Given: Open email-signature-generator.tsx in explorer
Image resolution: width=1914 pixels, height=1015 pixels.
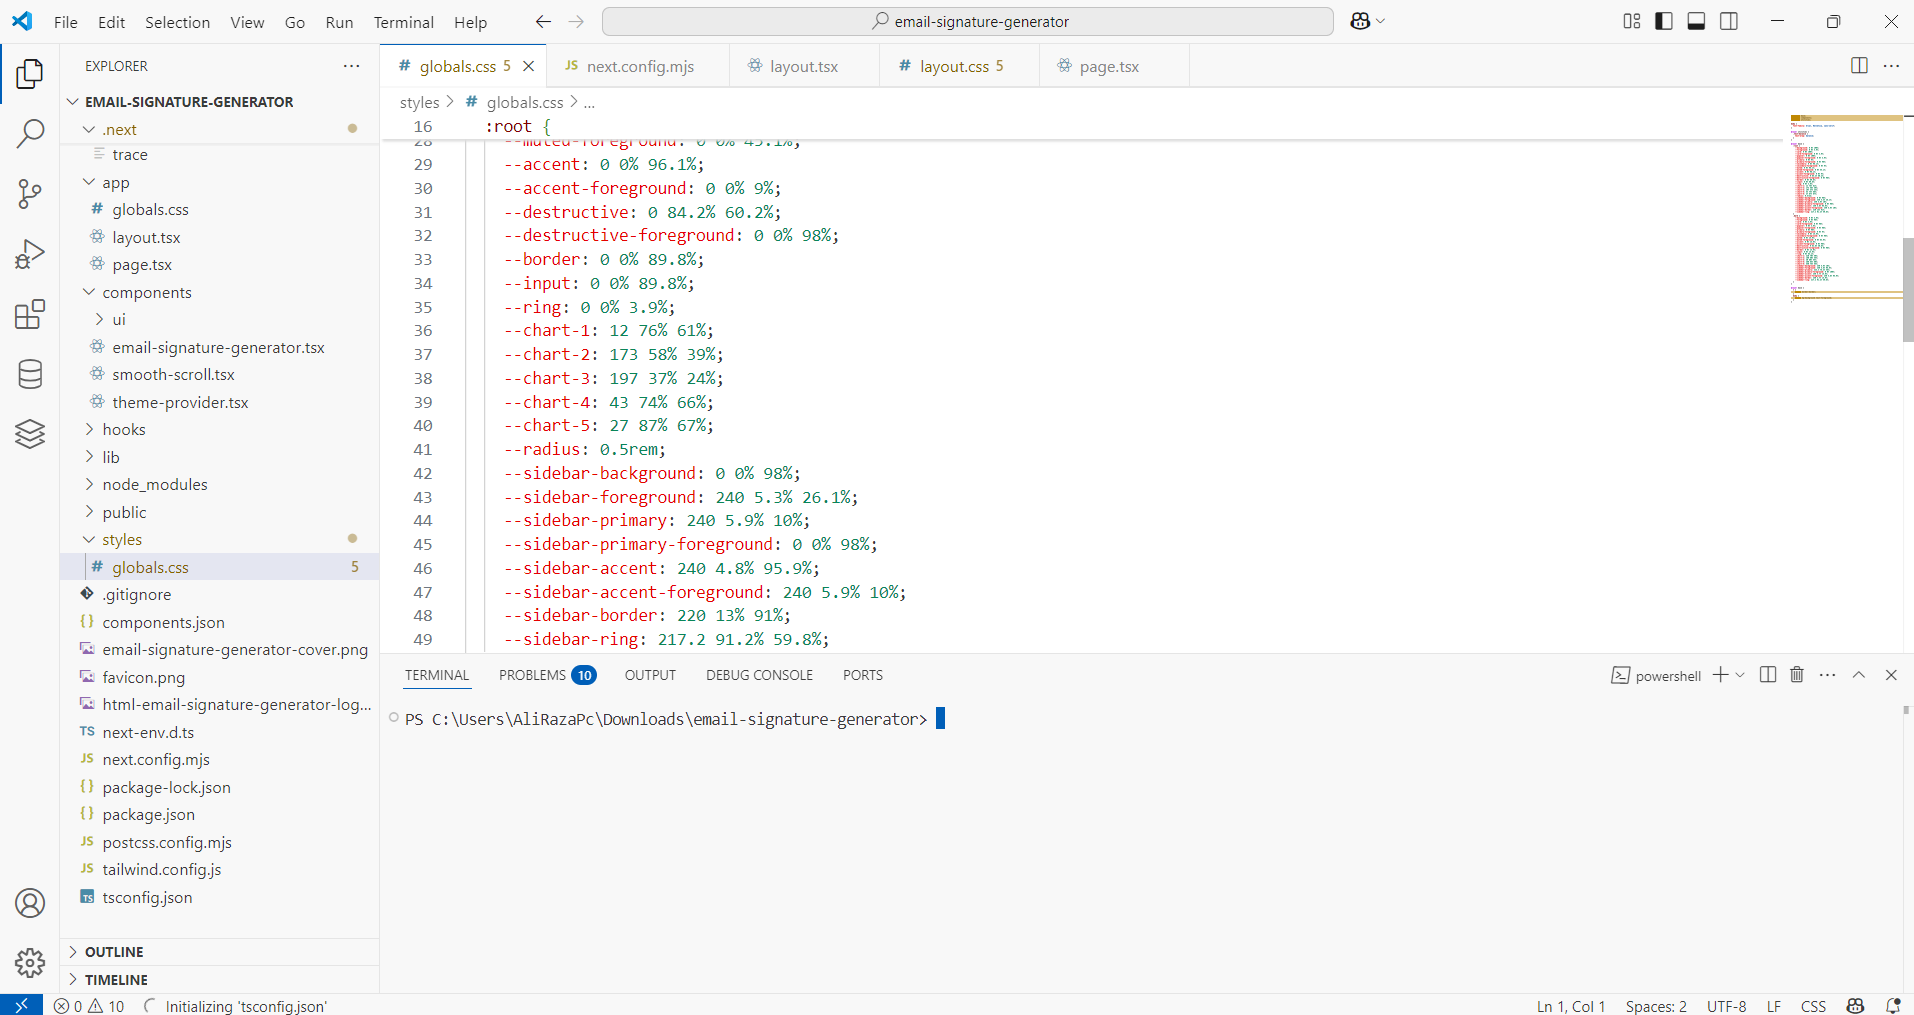Looking at the screenshot, I should click(x=219, y=347).
